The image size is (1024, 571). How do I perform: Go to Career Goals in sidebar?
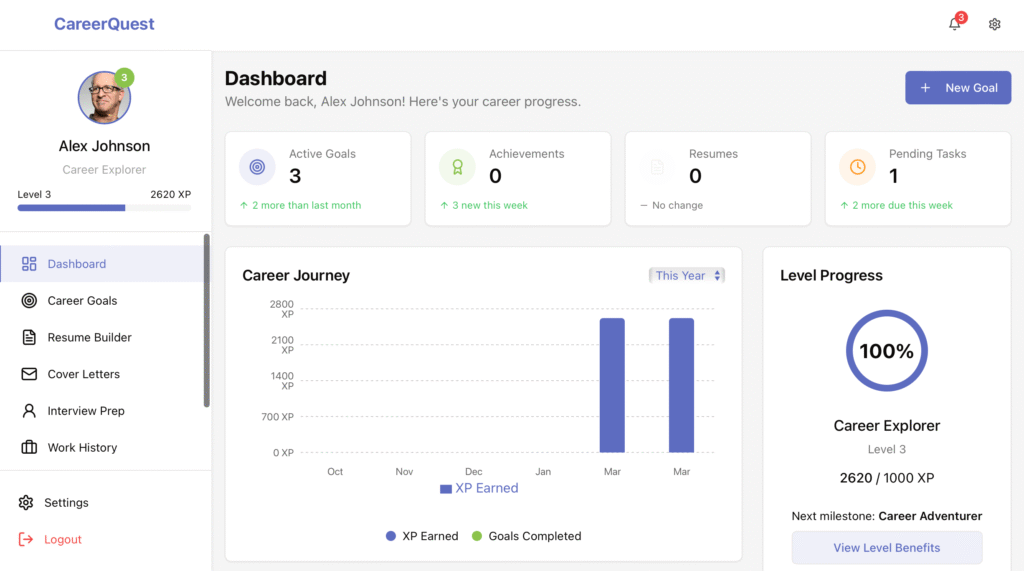[x=82, y=301]
